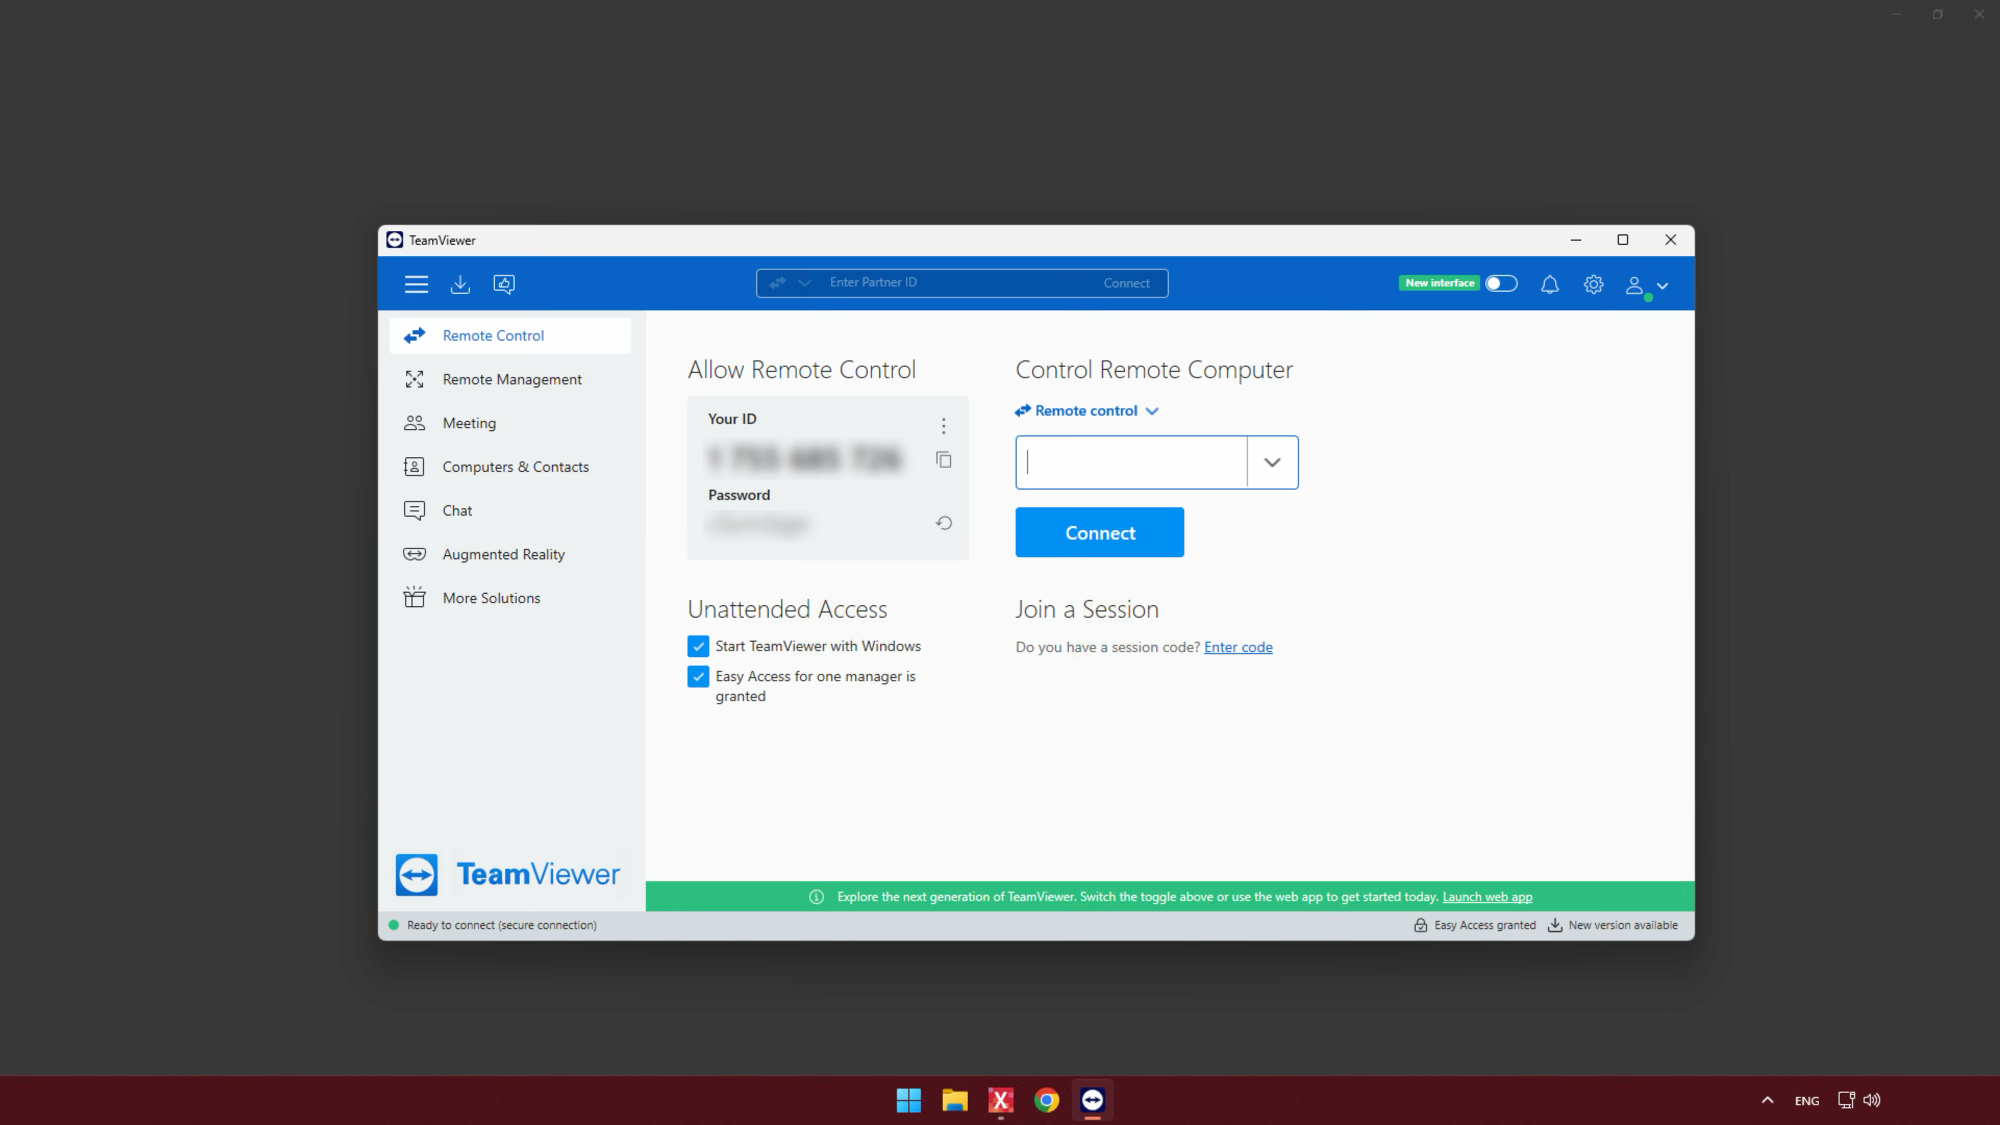Select Remote Control in the sidebar

click(x=510, y=336)
